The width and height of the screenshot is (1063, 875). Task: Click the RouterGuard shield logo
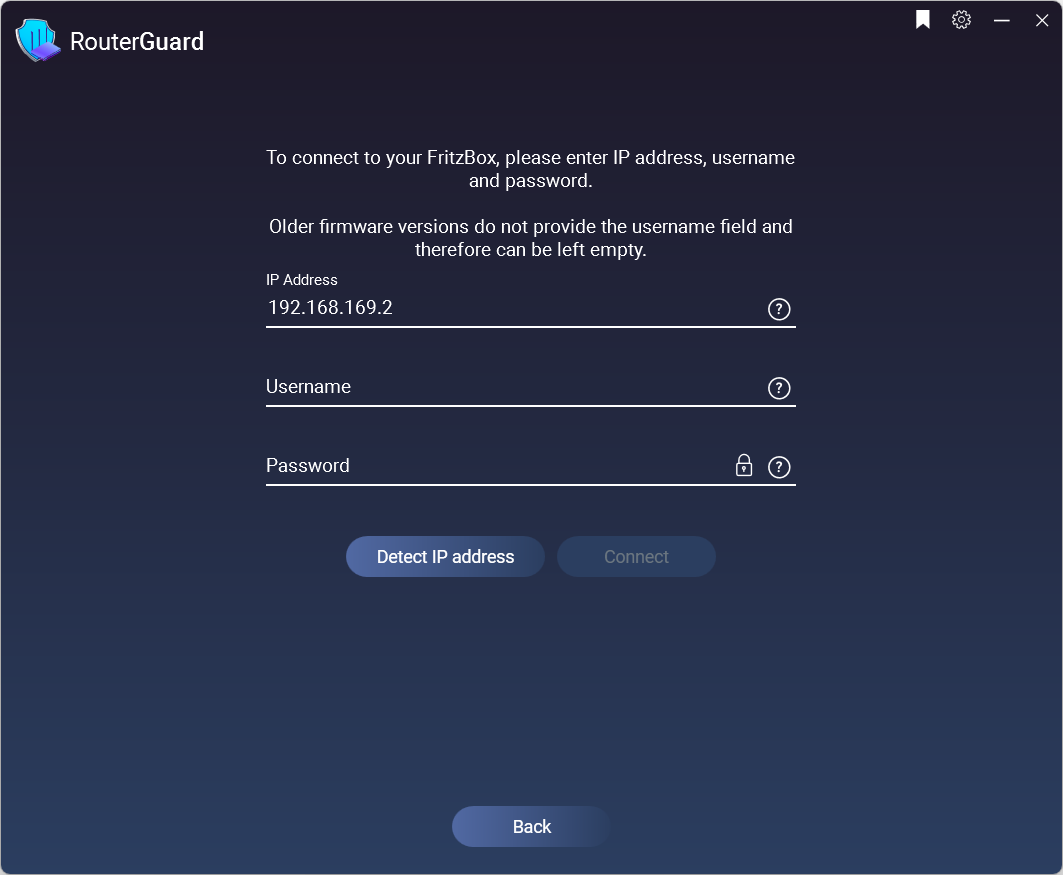point(37,41)
